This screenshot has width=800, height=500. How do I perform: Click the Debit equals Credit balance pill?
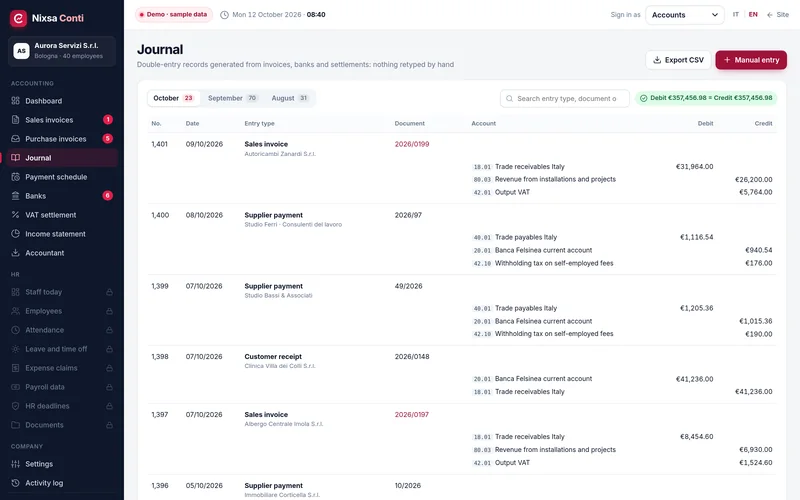point(706,98)
